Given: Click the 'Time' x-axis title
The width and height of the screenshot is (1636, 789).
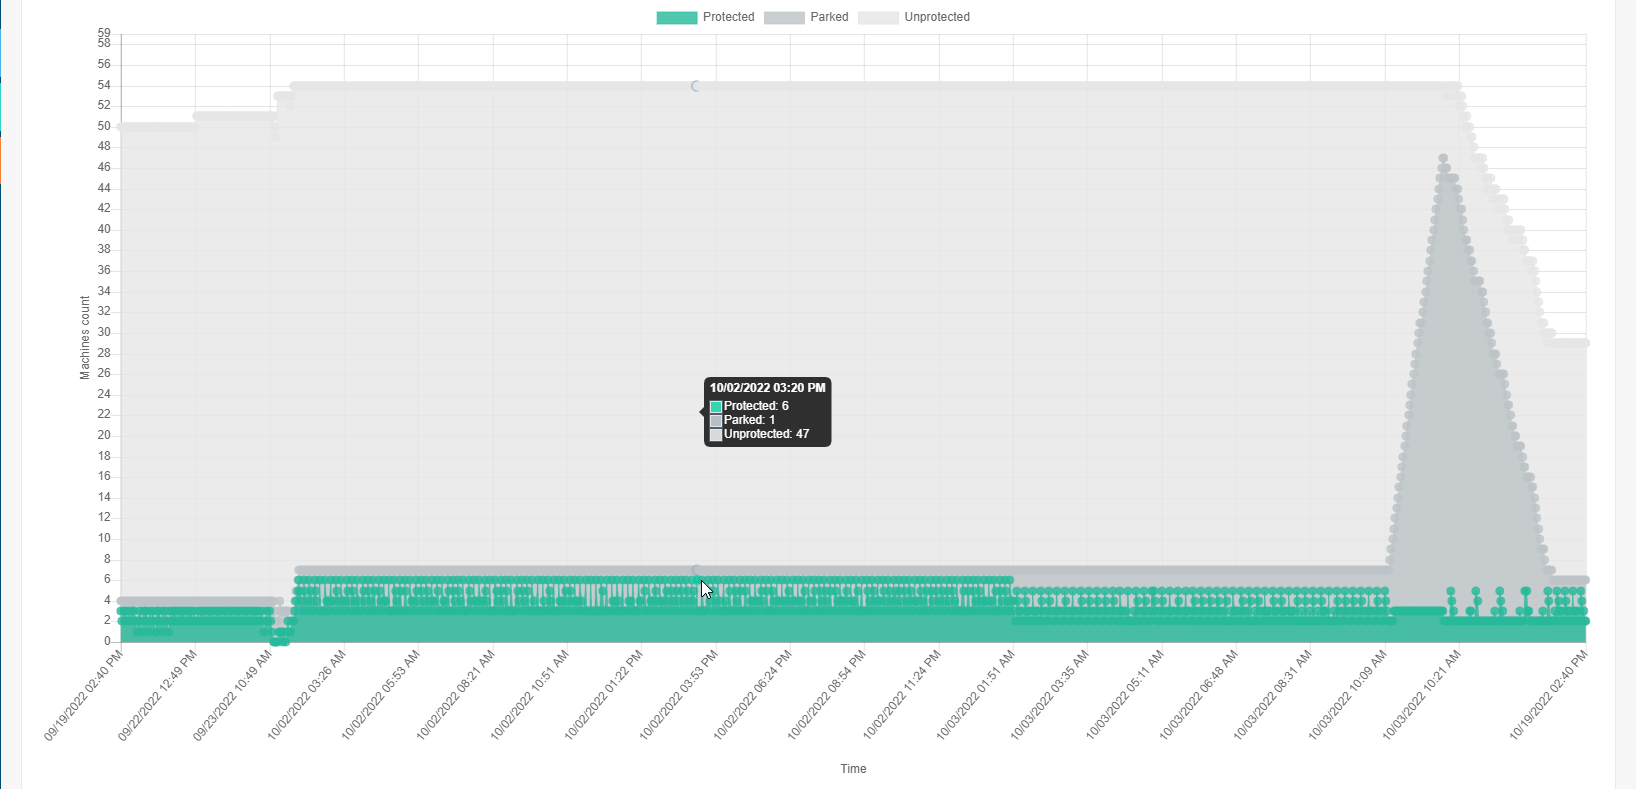Looking at the screenshot, I should pyautogui.click(x=853, y=769).
